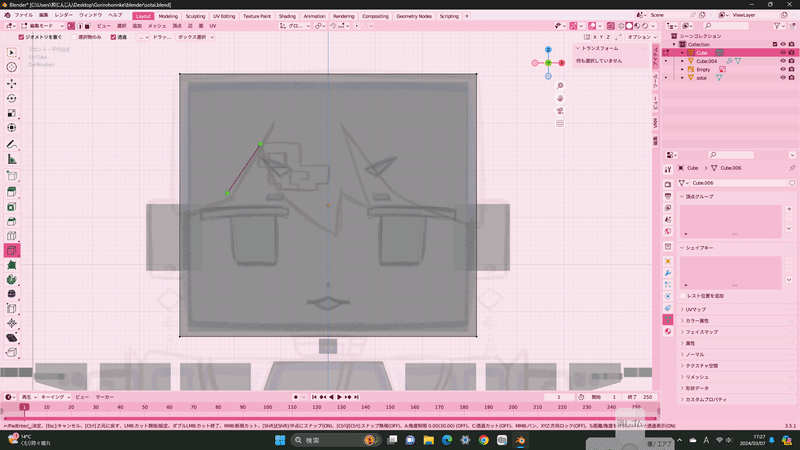Select the Shrink/Fatten tool
The width and height of the screenshot is (800, 450).
[12, 323]
